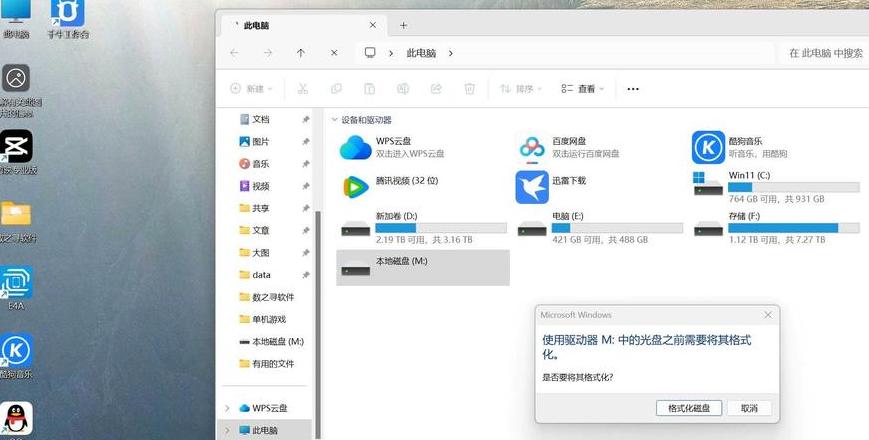Screen dimensions: 869x440
Task: Click the Copy toolbar icon
Action: click(x=336, y=89)
